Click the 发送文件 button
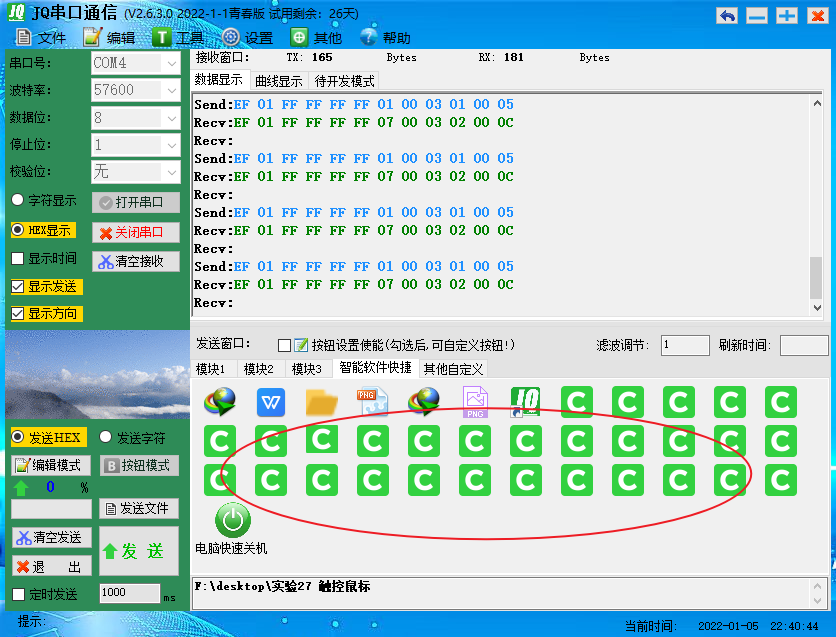Image resolution: width=836 pixels, height=637 pixels. click(x=139, y=509)
